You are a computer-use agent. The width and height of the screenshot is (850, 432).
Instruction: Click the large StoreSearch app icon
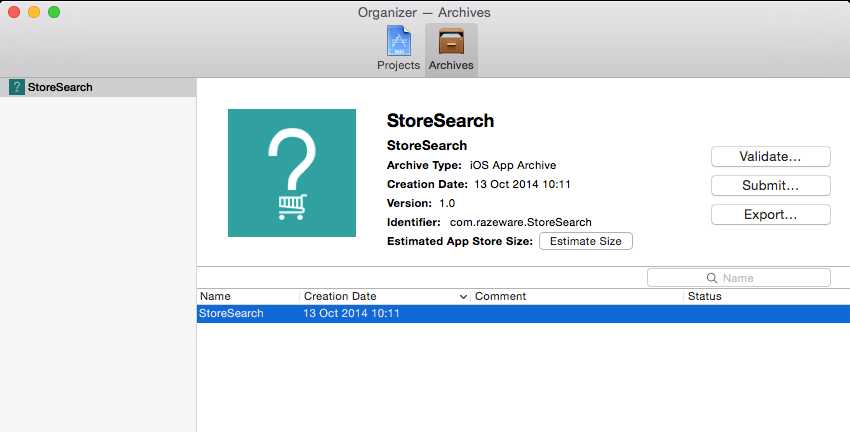(292, 173)
